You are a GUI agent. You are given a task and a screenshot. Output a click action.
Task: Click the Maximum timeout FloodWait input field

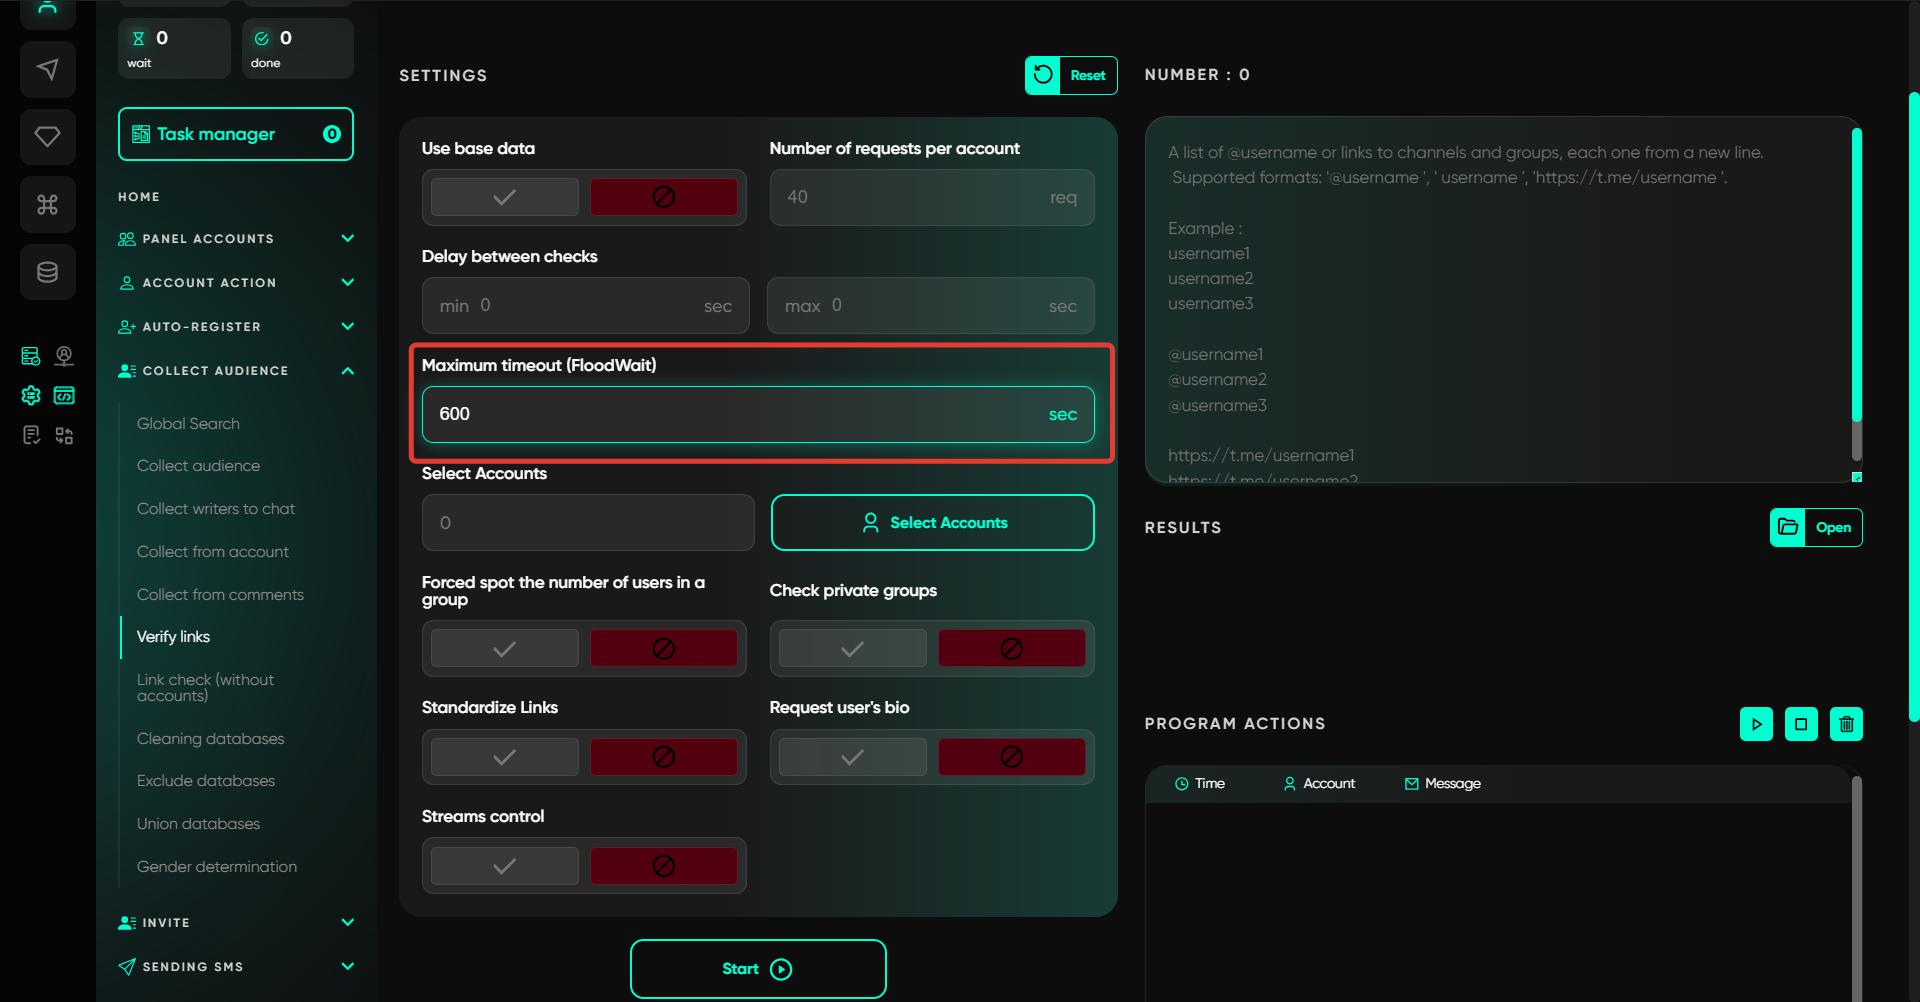click(x=740, y=414)
